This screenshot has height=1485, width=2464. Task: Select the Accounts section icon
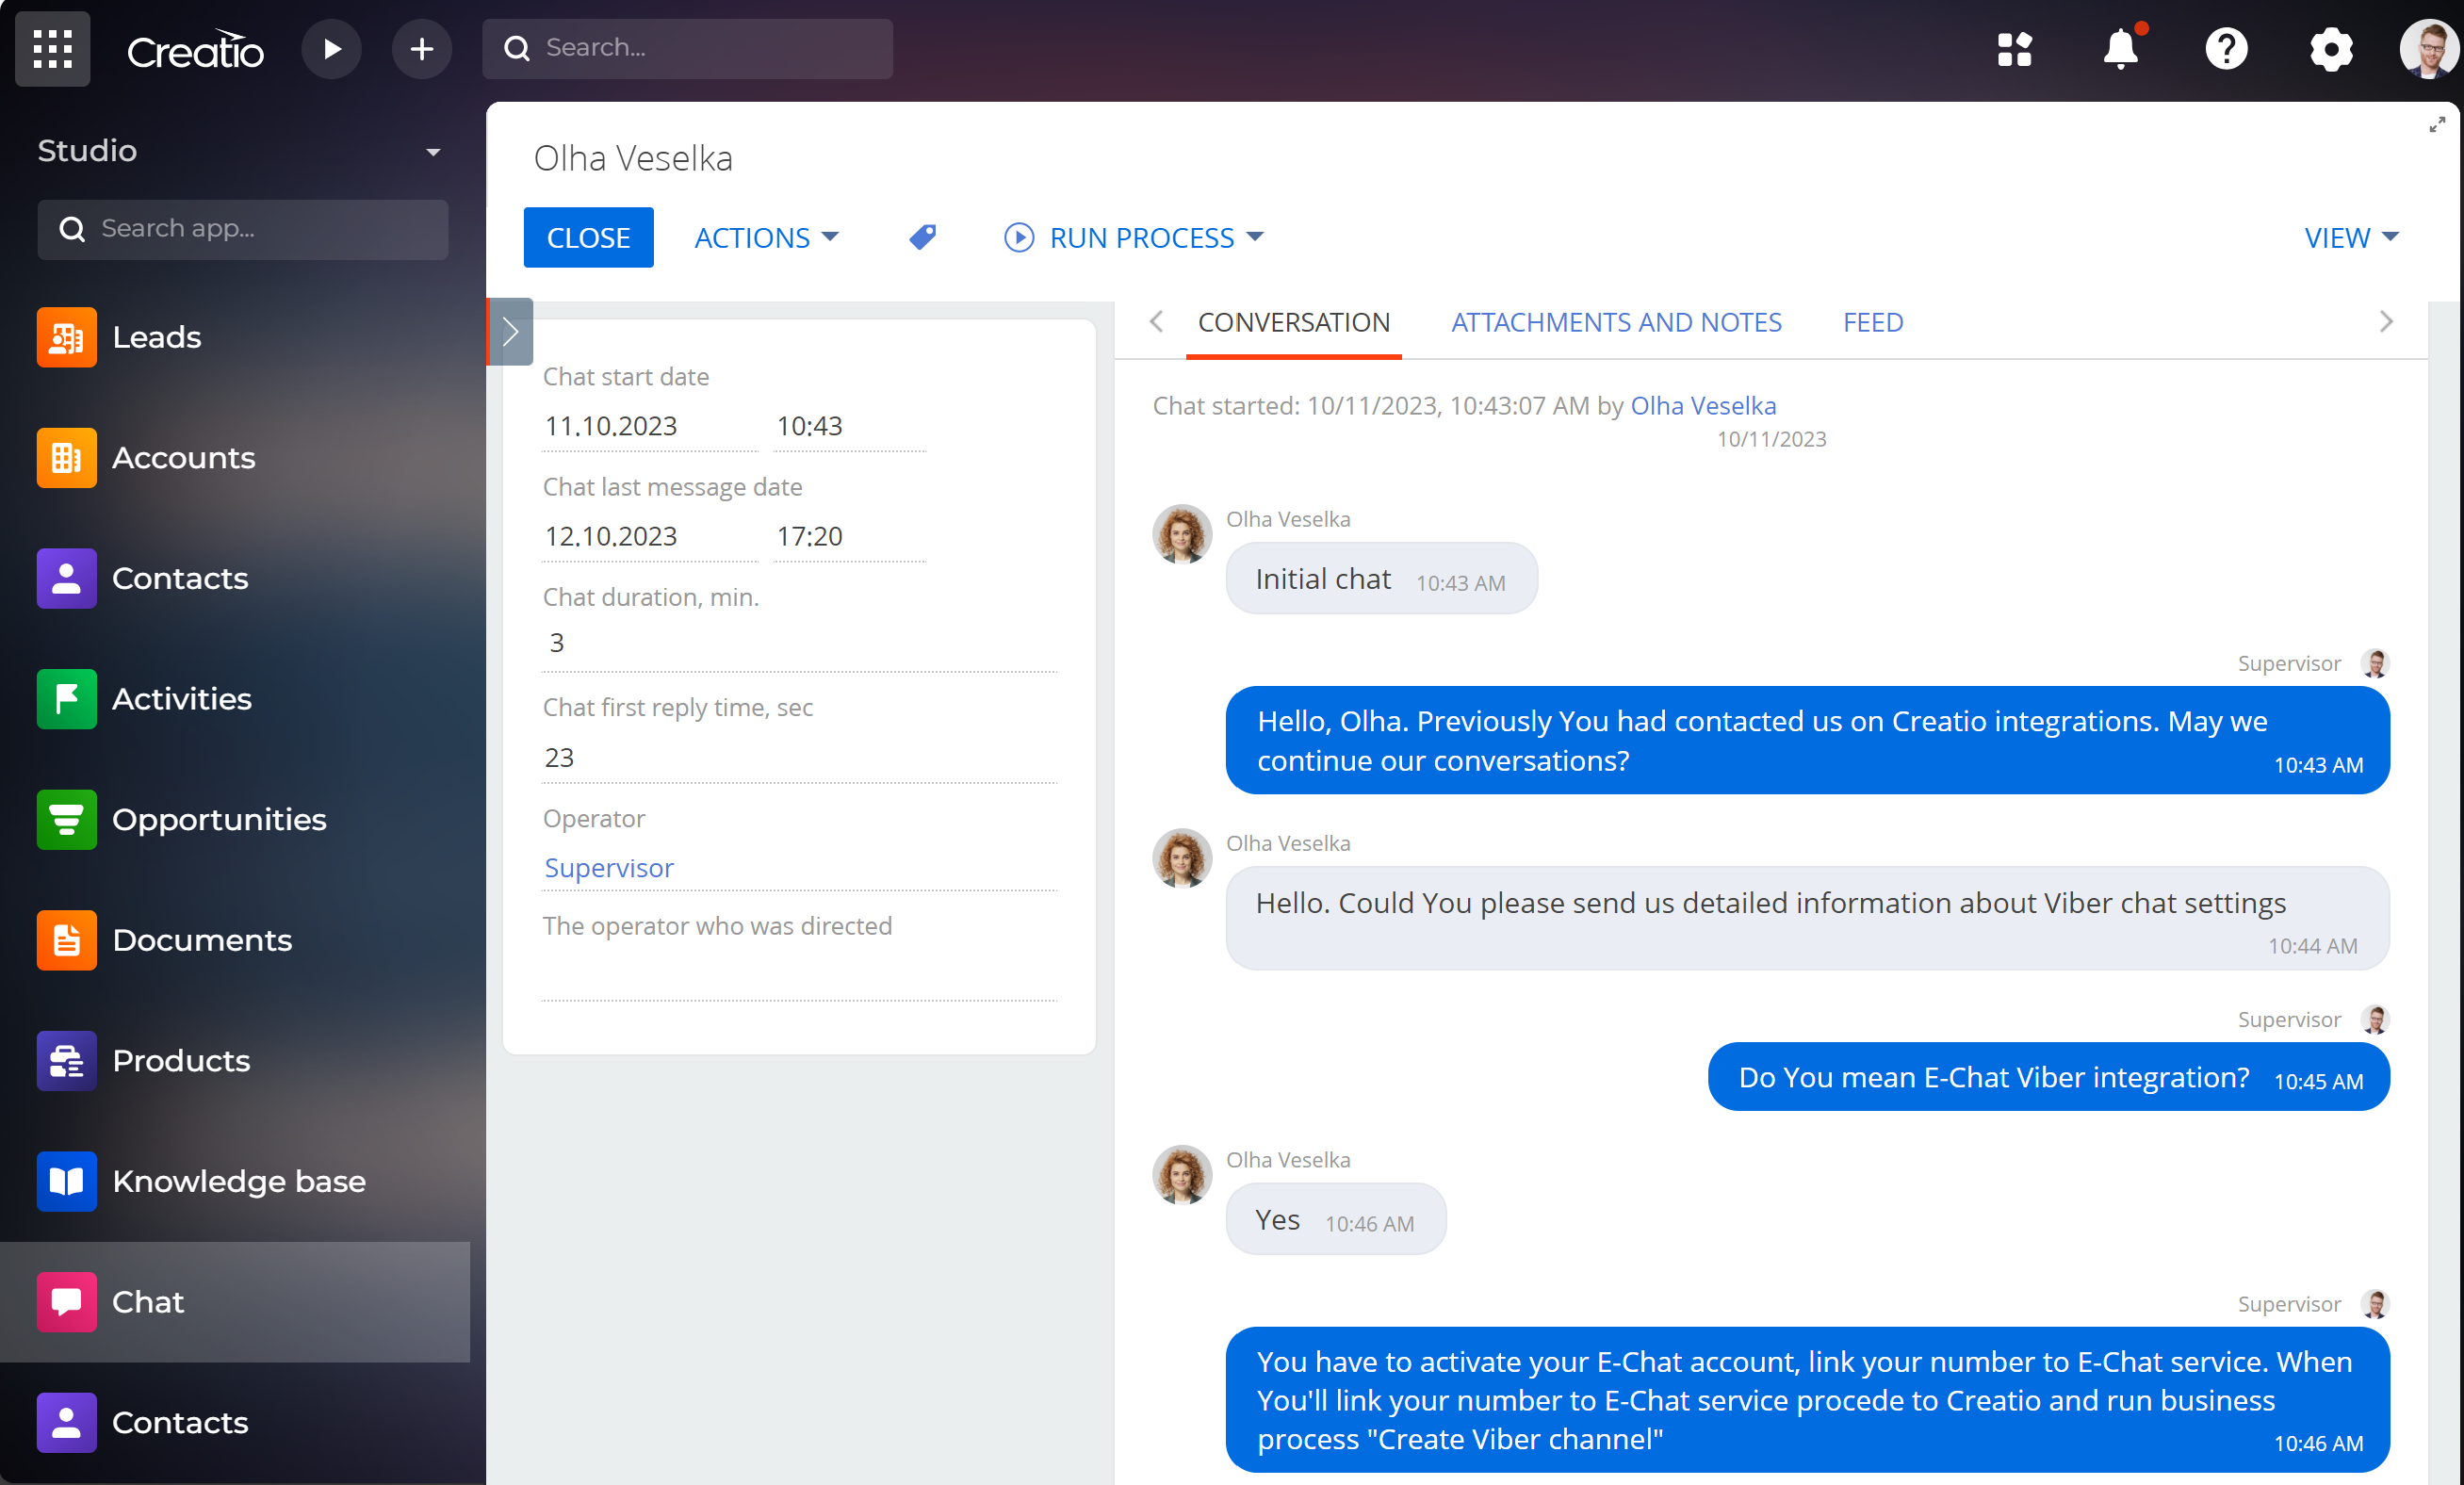tap(66, 458)
